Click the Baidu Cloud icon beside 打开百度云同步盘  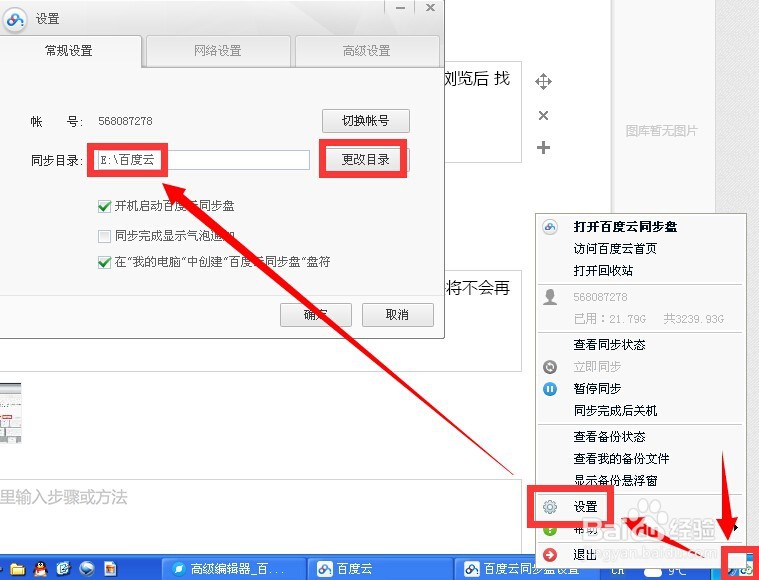(550, 227)
